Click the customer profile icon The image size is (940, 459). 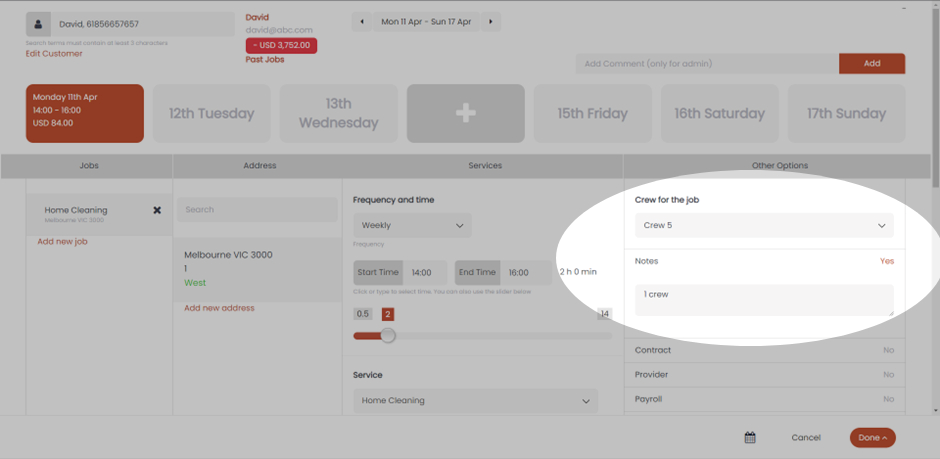(x=39, y=24)
